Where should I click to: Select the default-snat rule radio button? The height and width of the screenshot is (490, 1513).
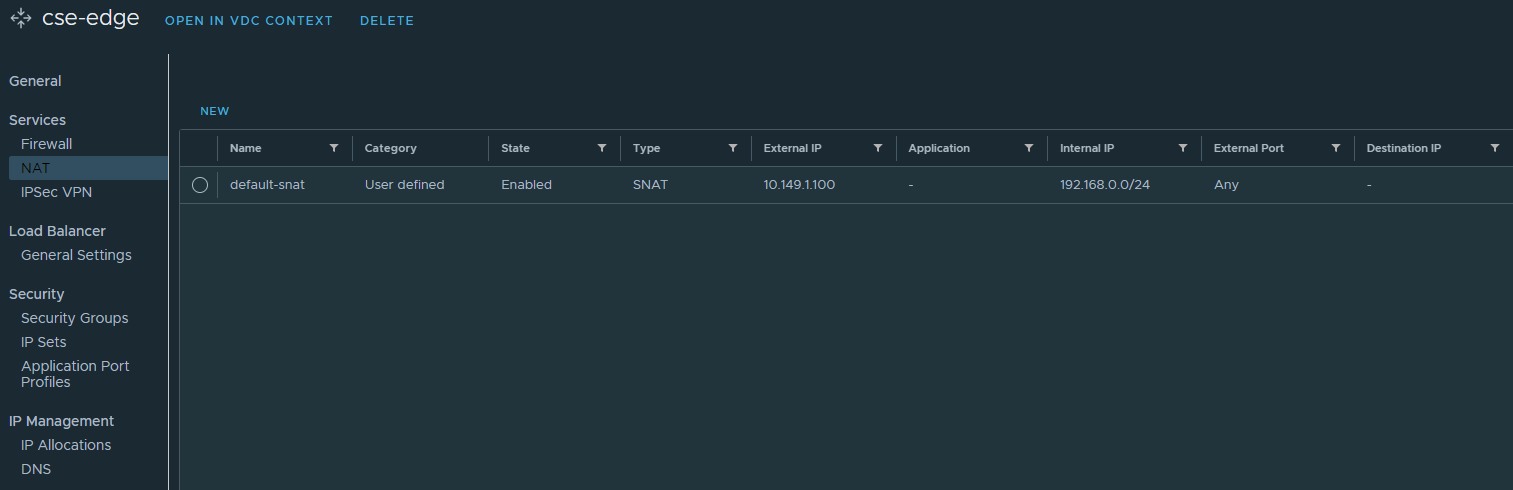pos(200,185)
